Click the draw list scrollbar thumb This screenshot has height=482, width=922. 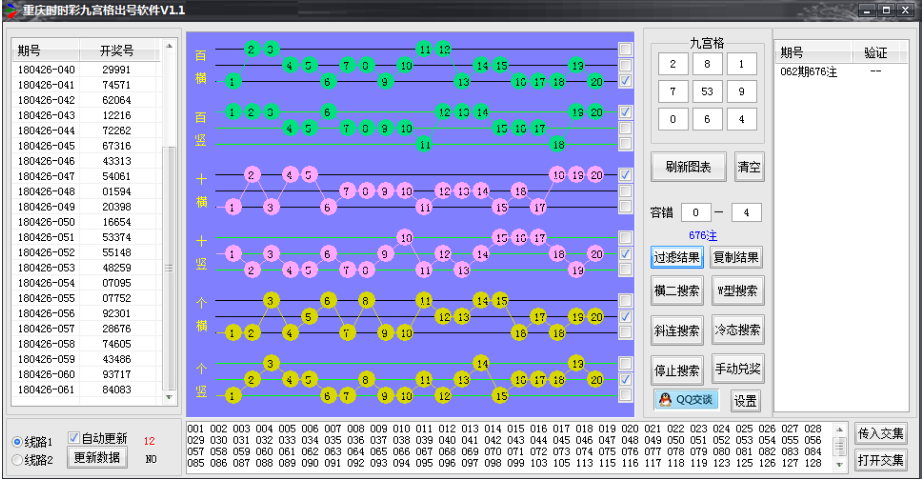click(x=169, y=267)
